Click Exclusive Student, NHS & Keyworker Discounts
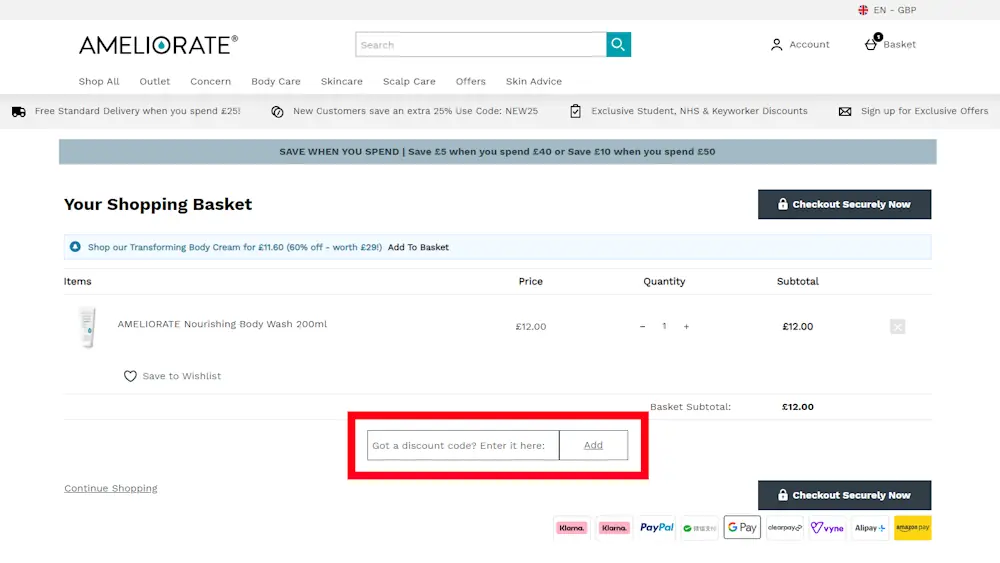The height and width of the screenshot is (563, 1000). [x=699, y=111]
